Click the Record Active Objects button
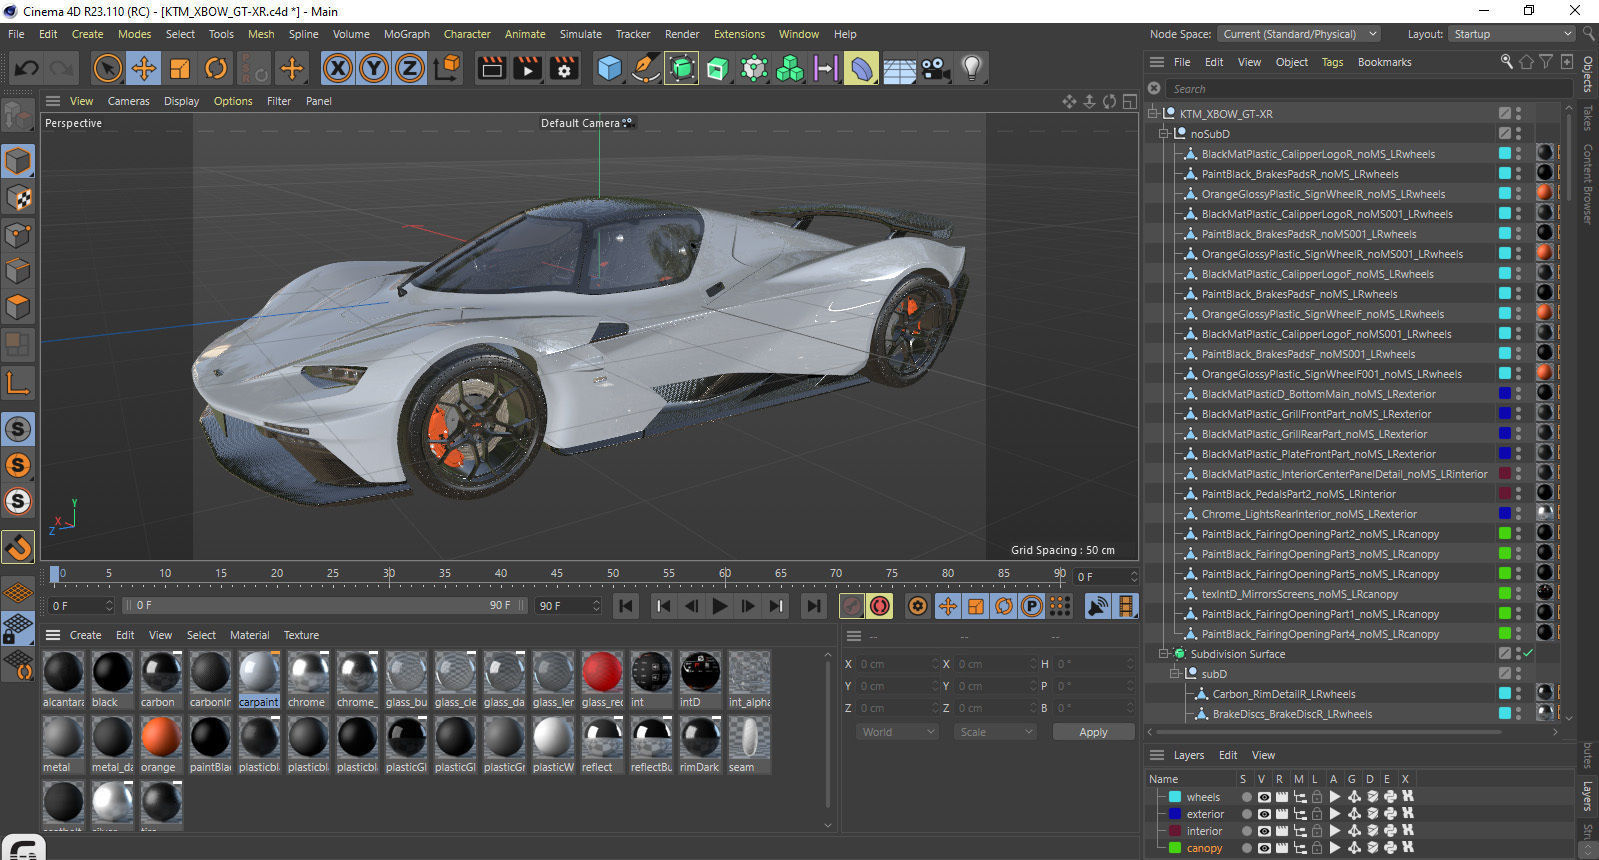Screen dimensions: 1599x860 click(x=852, y=606)
